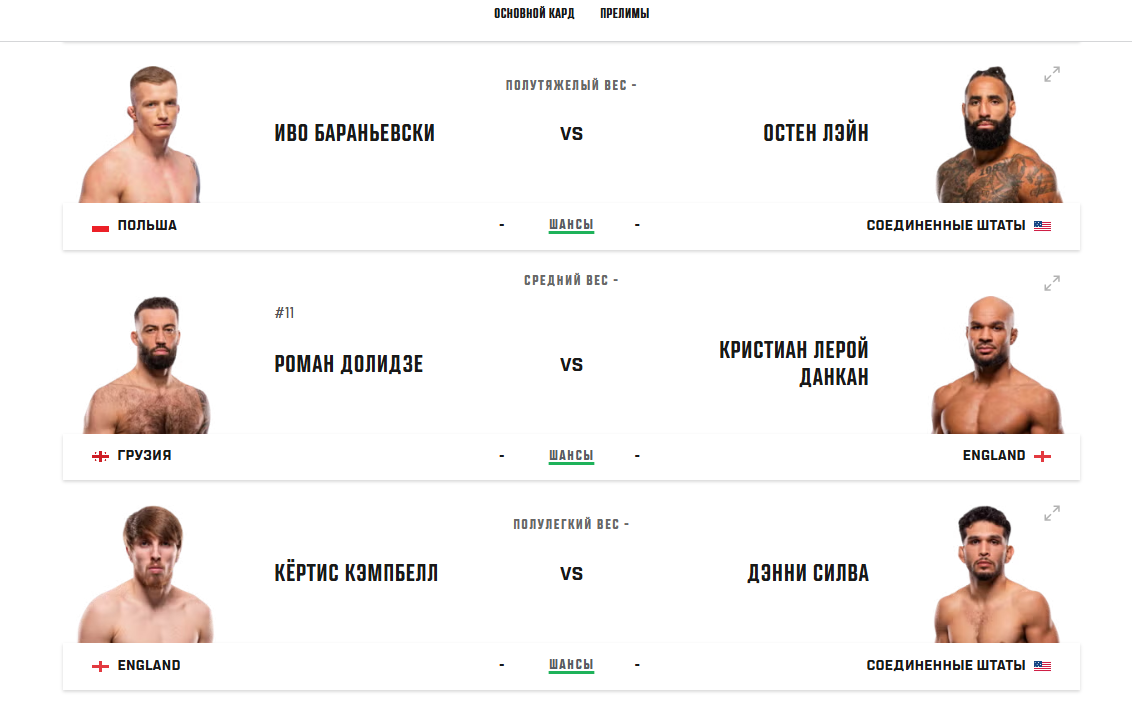The width and height of the screenshot is (1132, 711).
Task: Click the Poland flag icon
Action: pyautogui.click(x=100, y=226)
